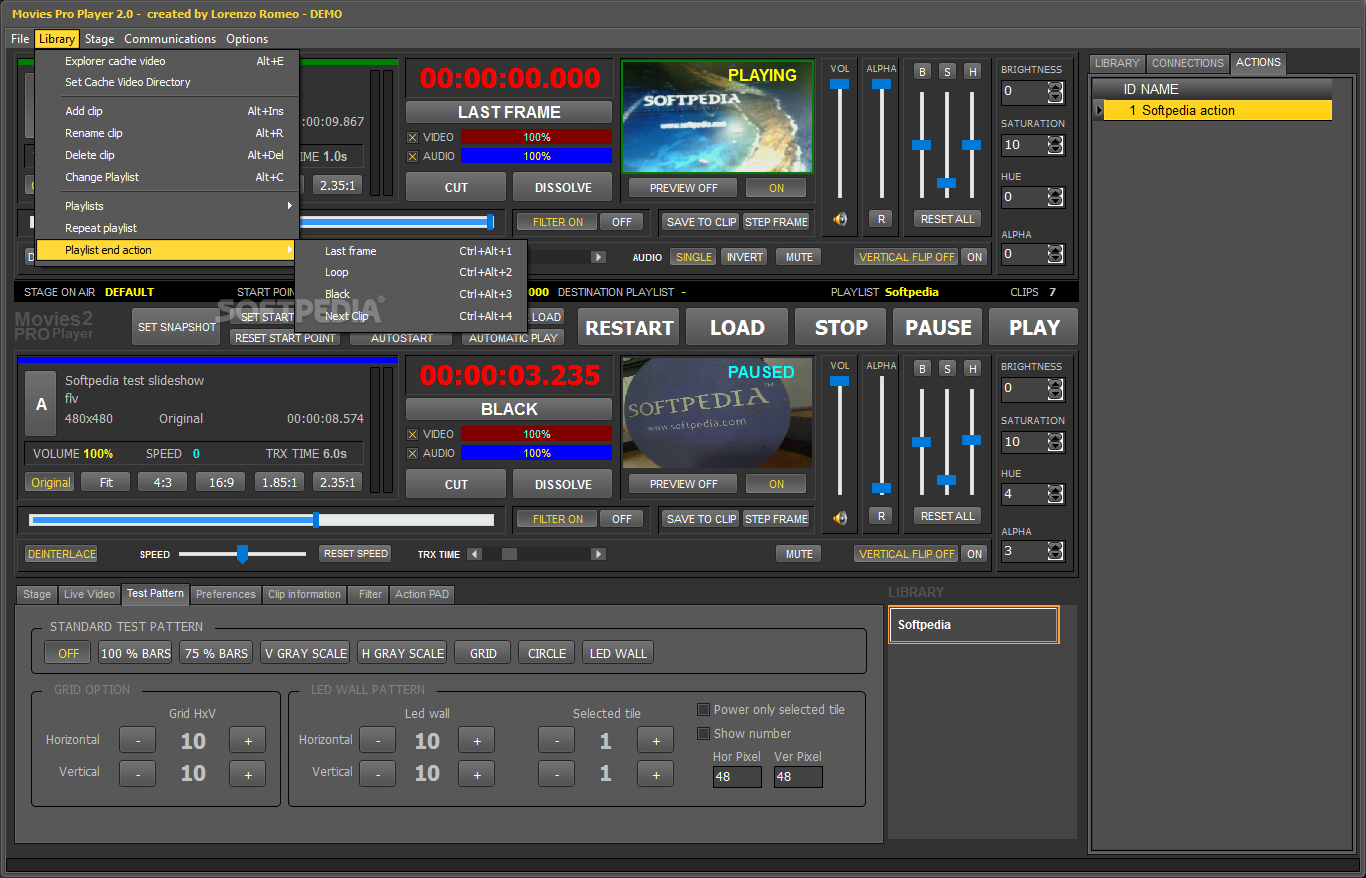
Task: Click the Grid Horizontal plus button
Action: [247, 740]
